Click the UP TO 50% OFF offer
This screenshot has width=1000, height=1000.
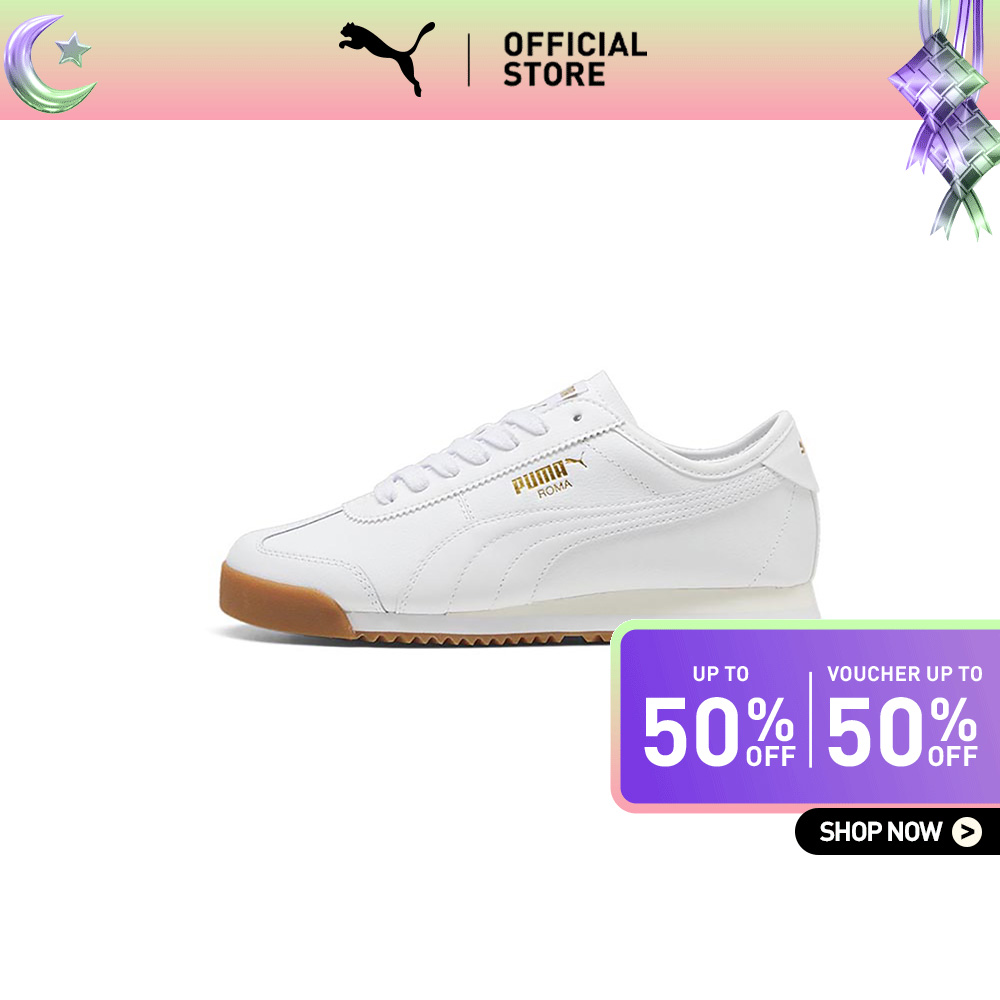tap(719, 716)
